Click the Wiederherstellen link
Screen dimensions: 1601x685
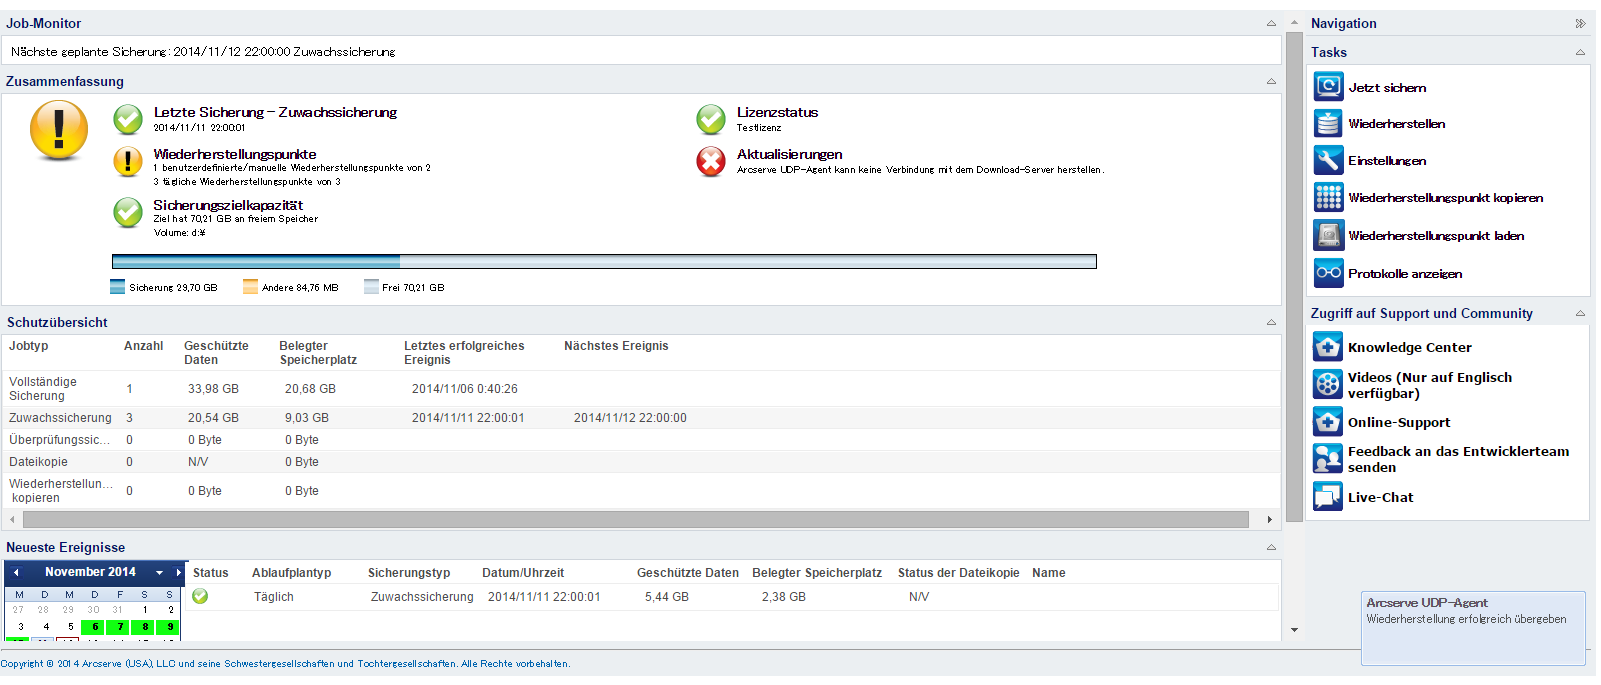[x=1396, y=124]
